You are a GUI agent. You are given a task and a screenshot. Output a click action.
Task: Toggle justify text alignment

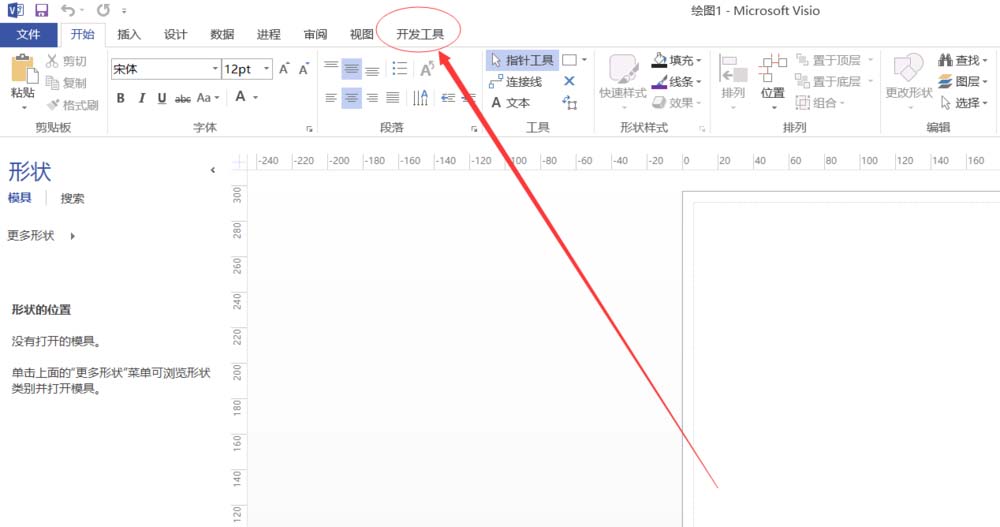pos(393,98)
